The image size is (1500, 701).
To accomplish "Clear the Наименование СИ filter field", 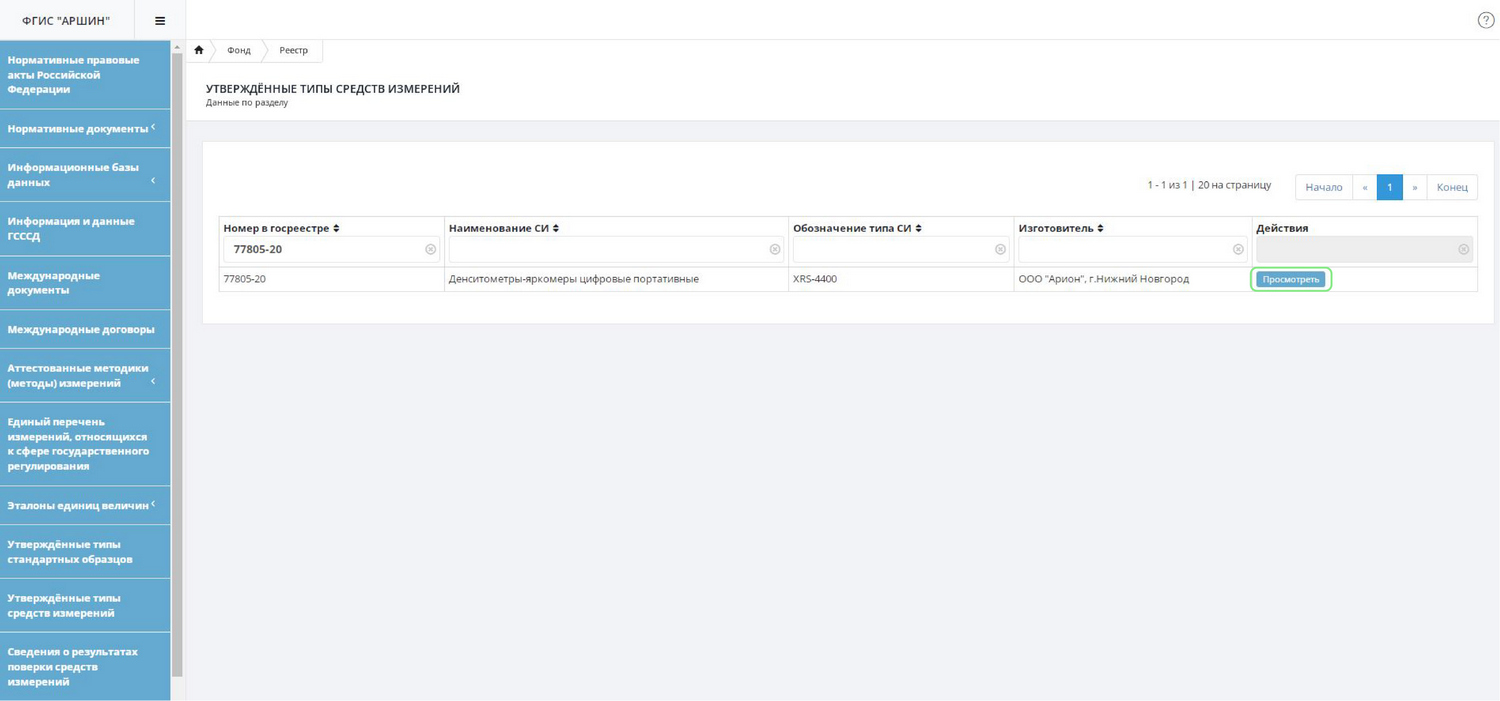I will point(775,249).
